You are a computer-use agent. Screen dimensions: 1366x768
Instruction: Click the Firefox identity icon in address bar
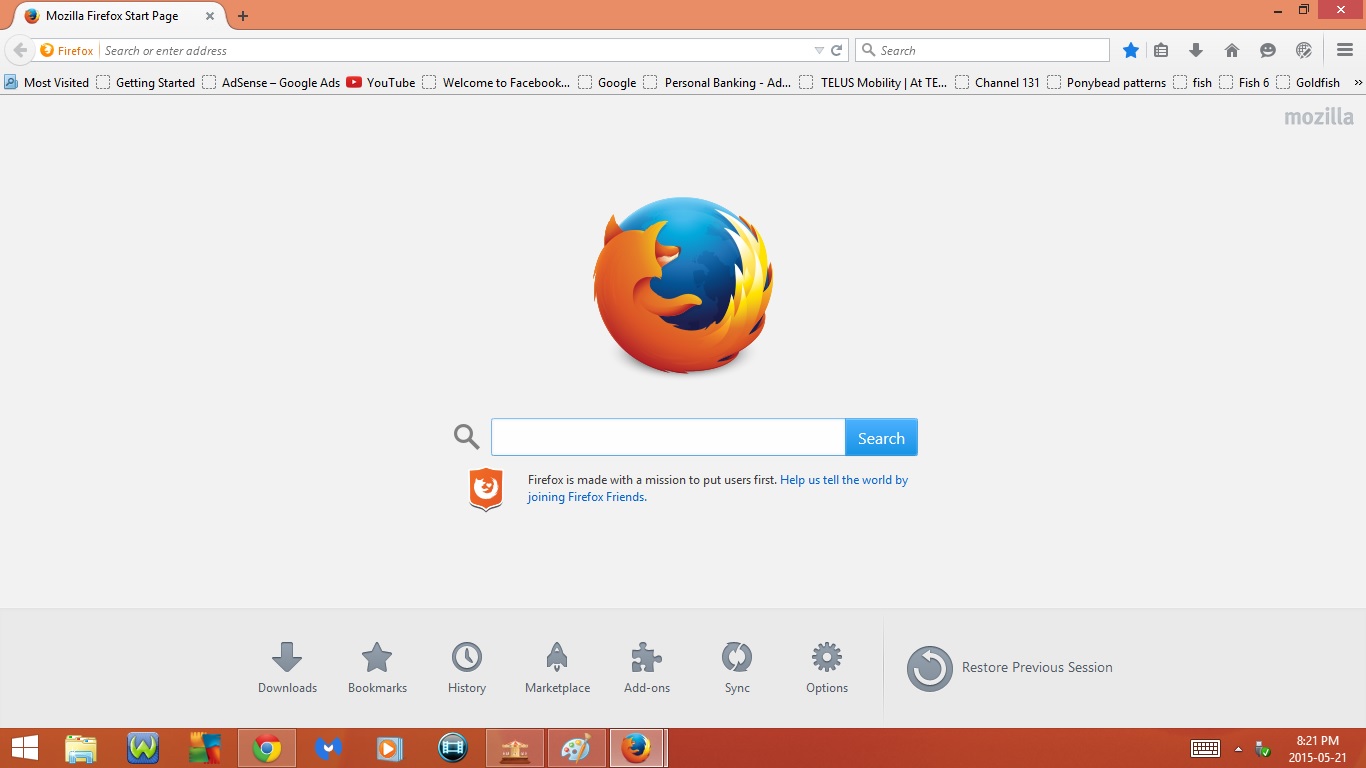click(67, 50)
